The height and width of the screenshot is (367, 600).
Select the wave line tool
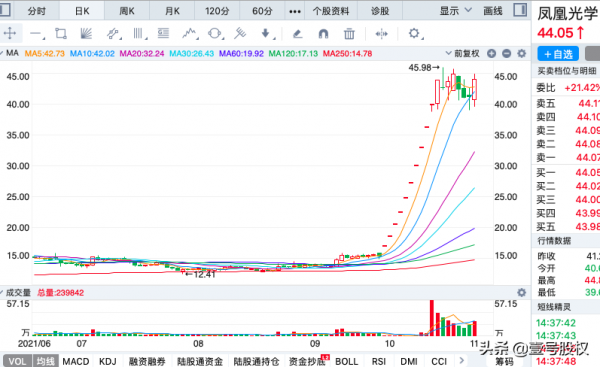click(x=189, y=34)
